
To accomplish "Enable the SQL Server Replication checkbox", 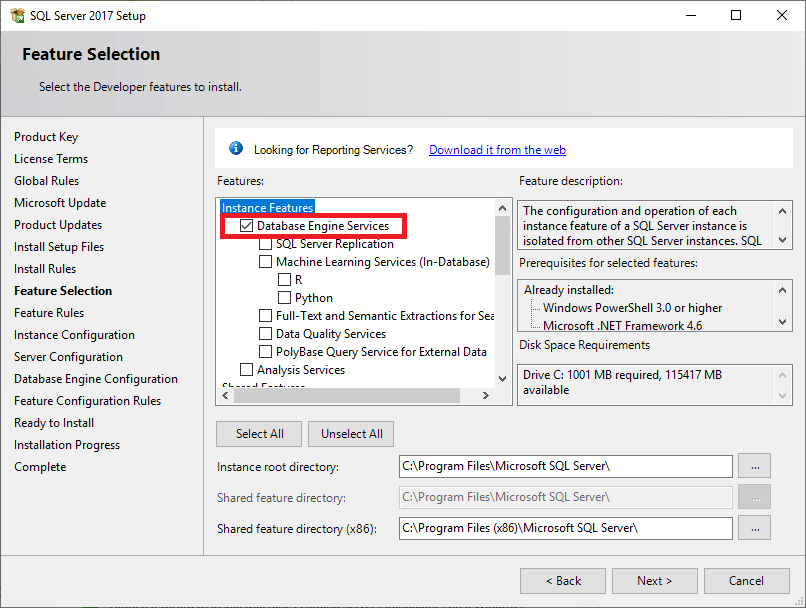I will (x=265, y=244).
